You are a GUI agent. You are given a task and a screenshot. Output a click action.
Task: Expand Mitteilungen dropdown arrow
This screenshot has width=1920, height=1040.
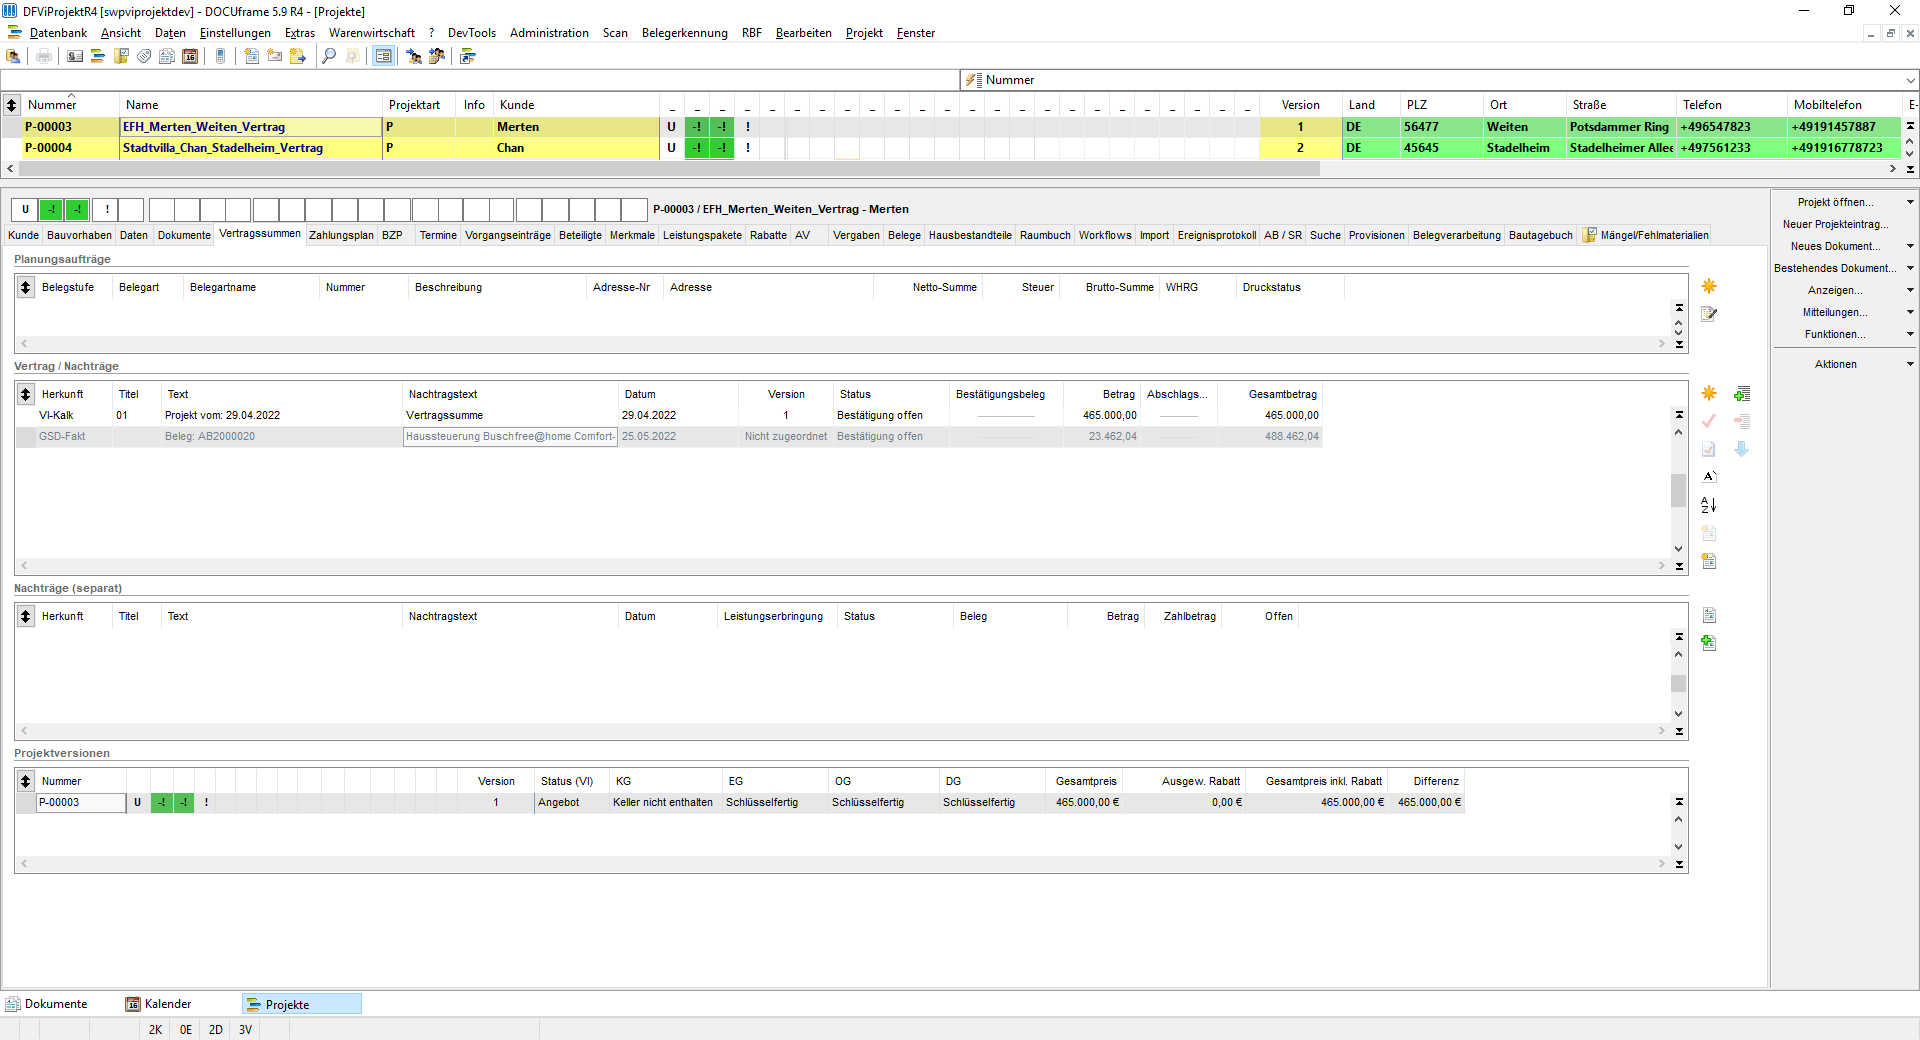pos(1910,313)
